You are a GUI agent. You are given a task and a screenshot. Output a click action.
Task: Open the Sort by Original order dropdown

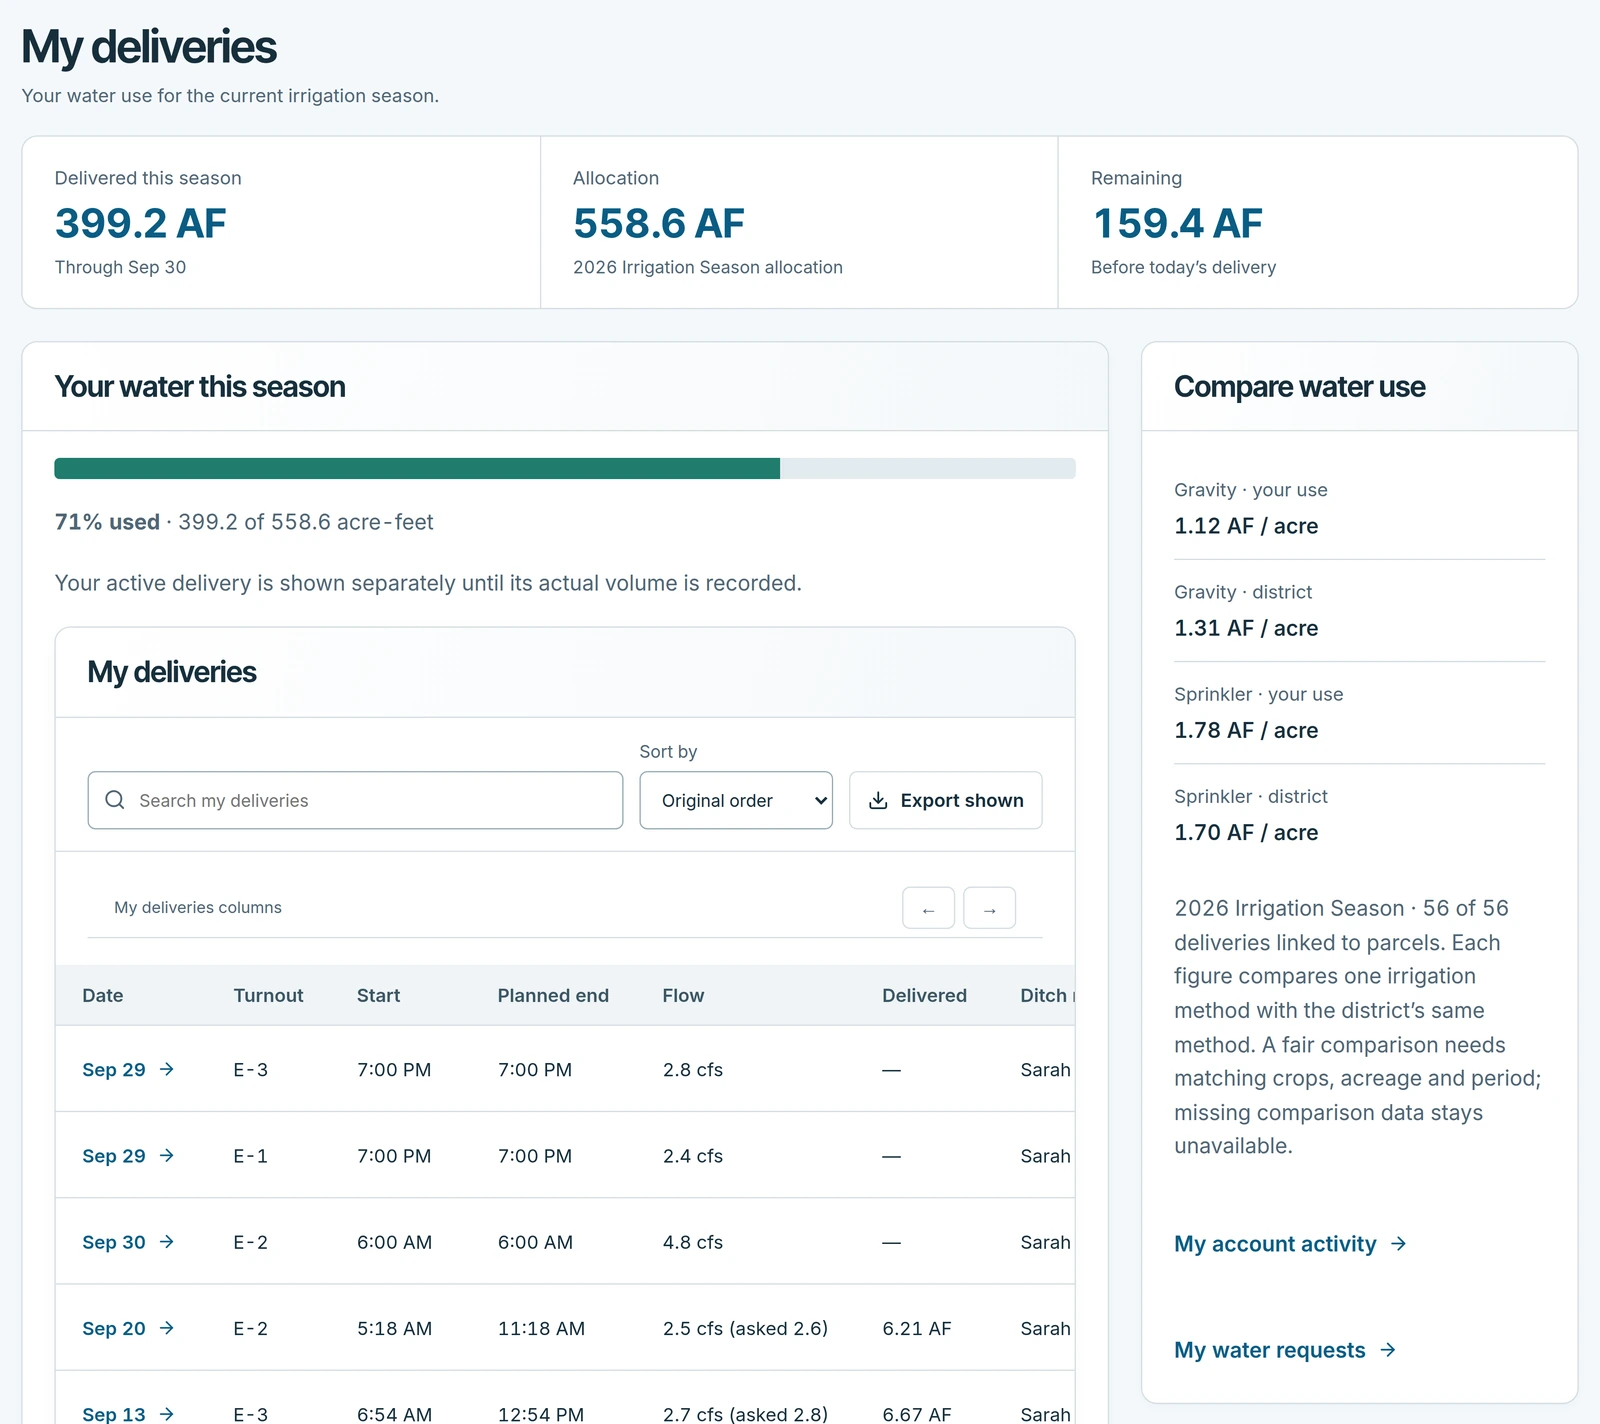pyautogui.click(x=736, y=800)
